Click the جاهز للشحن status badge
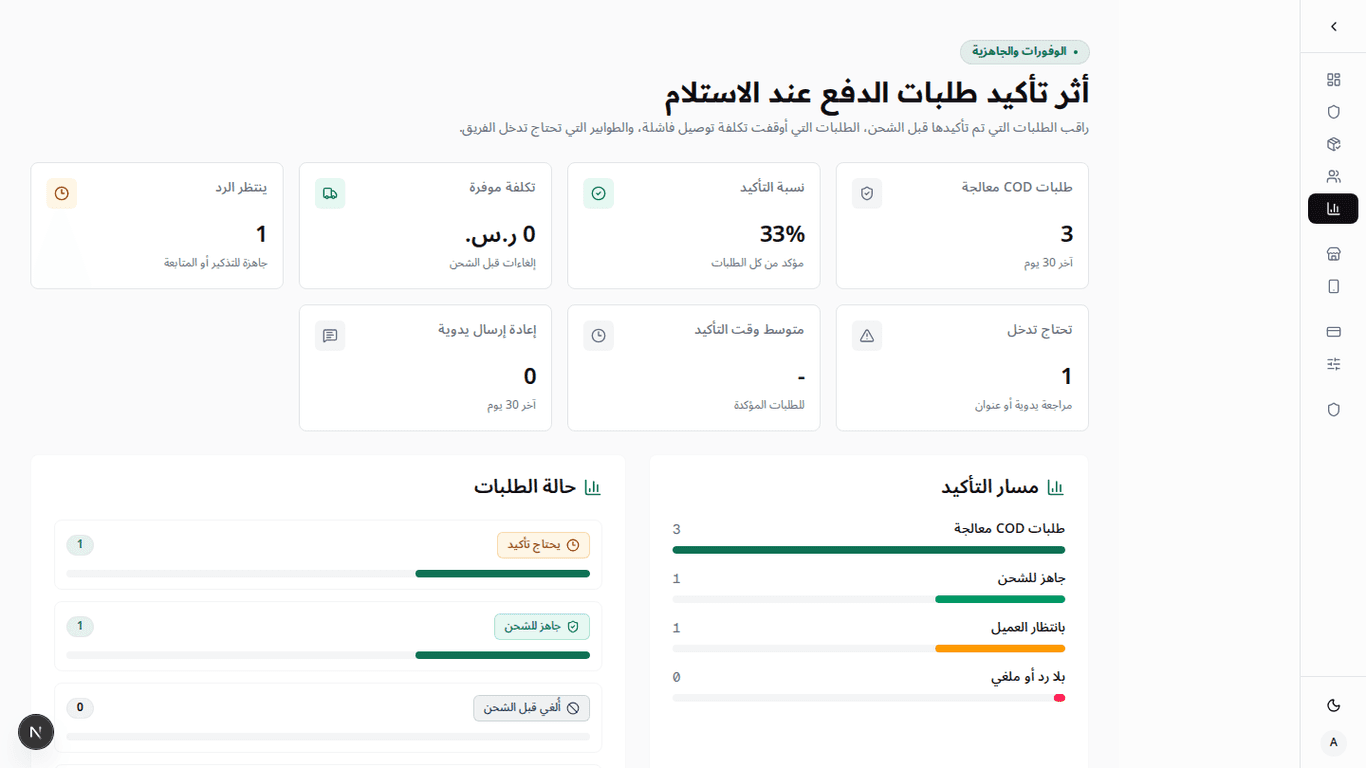 542,626
